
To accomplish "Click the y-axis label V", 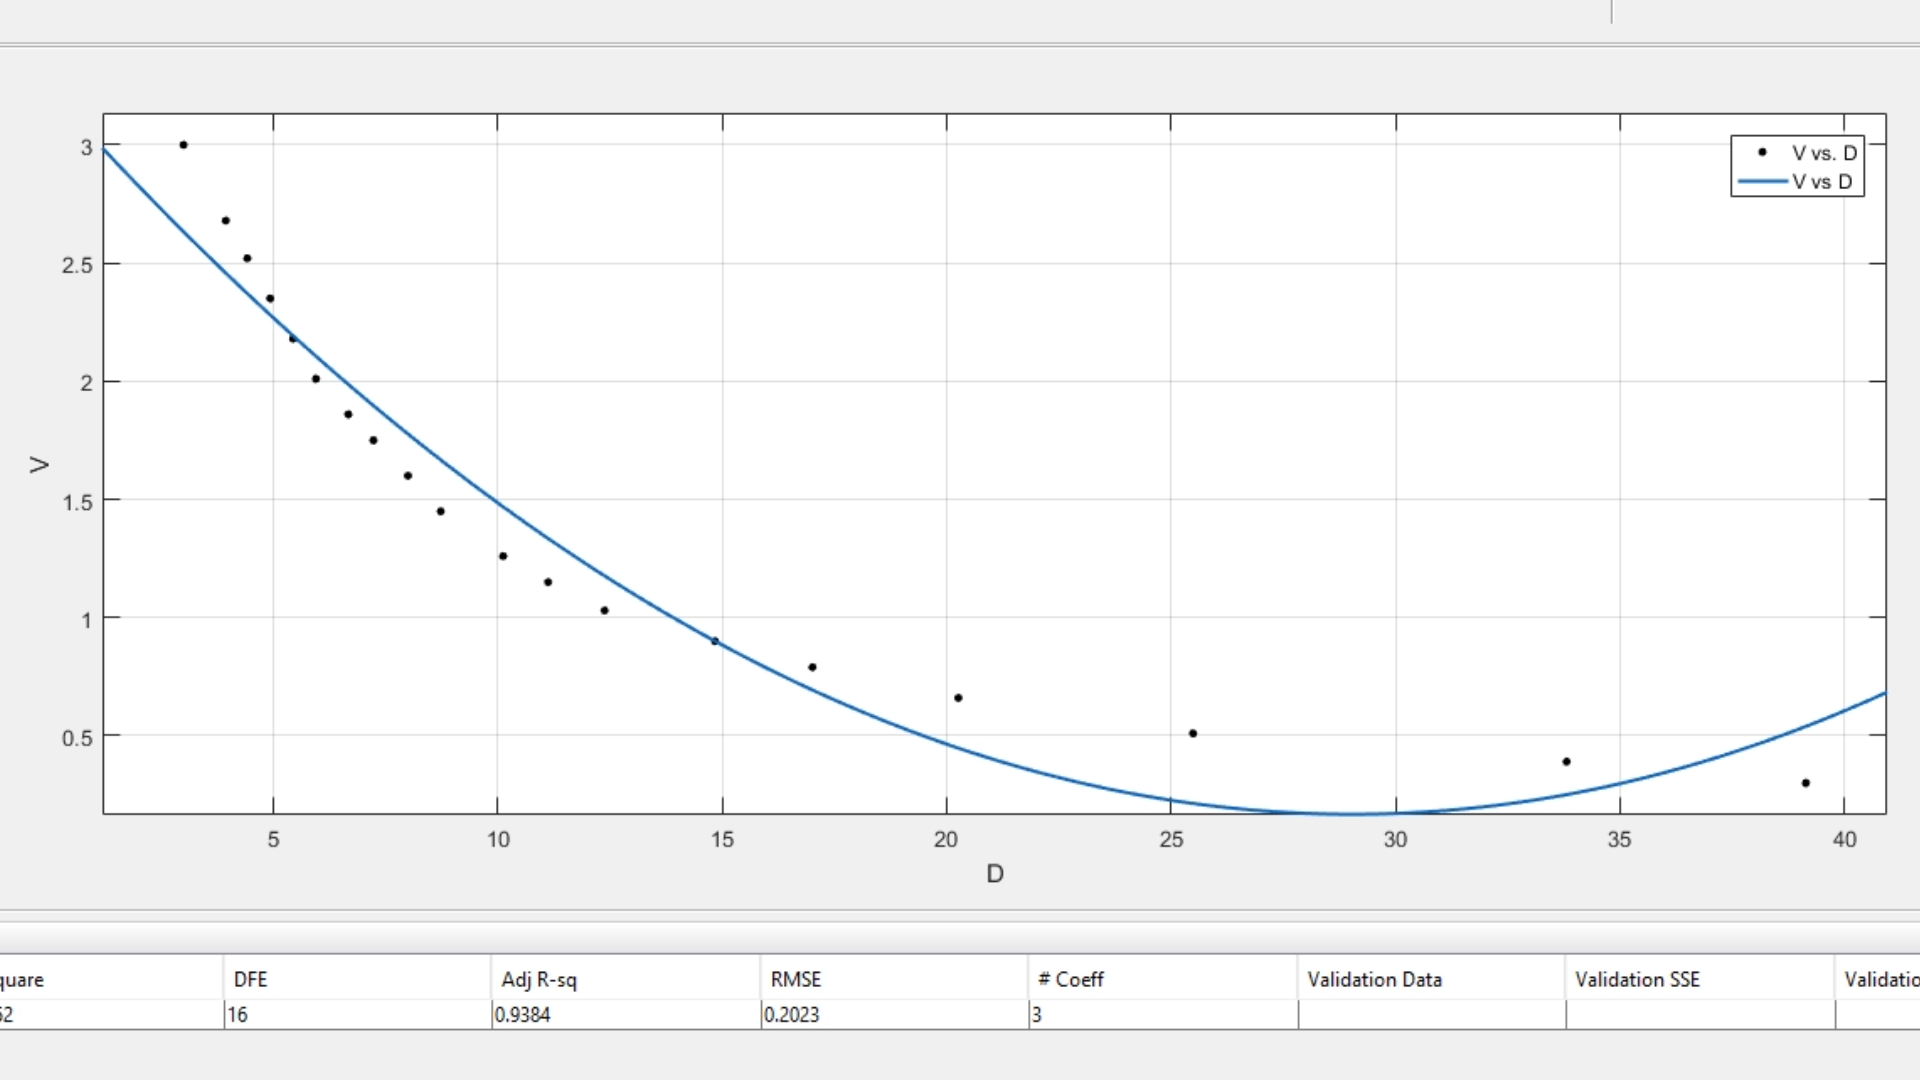I will click(x=39, y=465).
